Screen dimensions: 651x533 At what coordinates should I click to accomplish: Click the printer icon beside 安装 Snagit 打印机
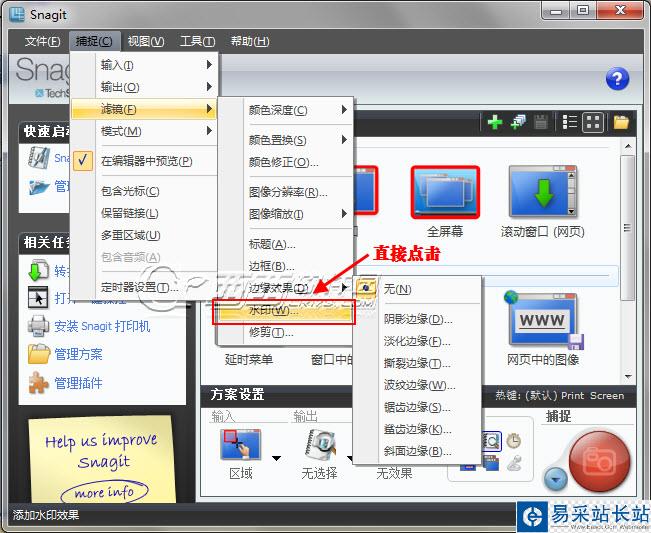(38, 325)
